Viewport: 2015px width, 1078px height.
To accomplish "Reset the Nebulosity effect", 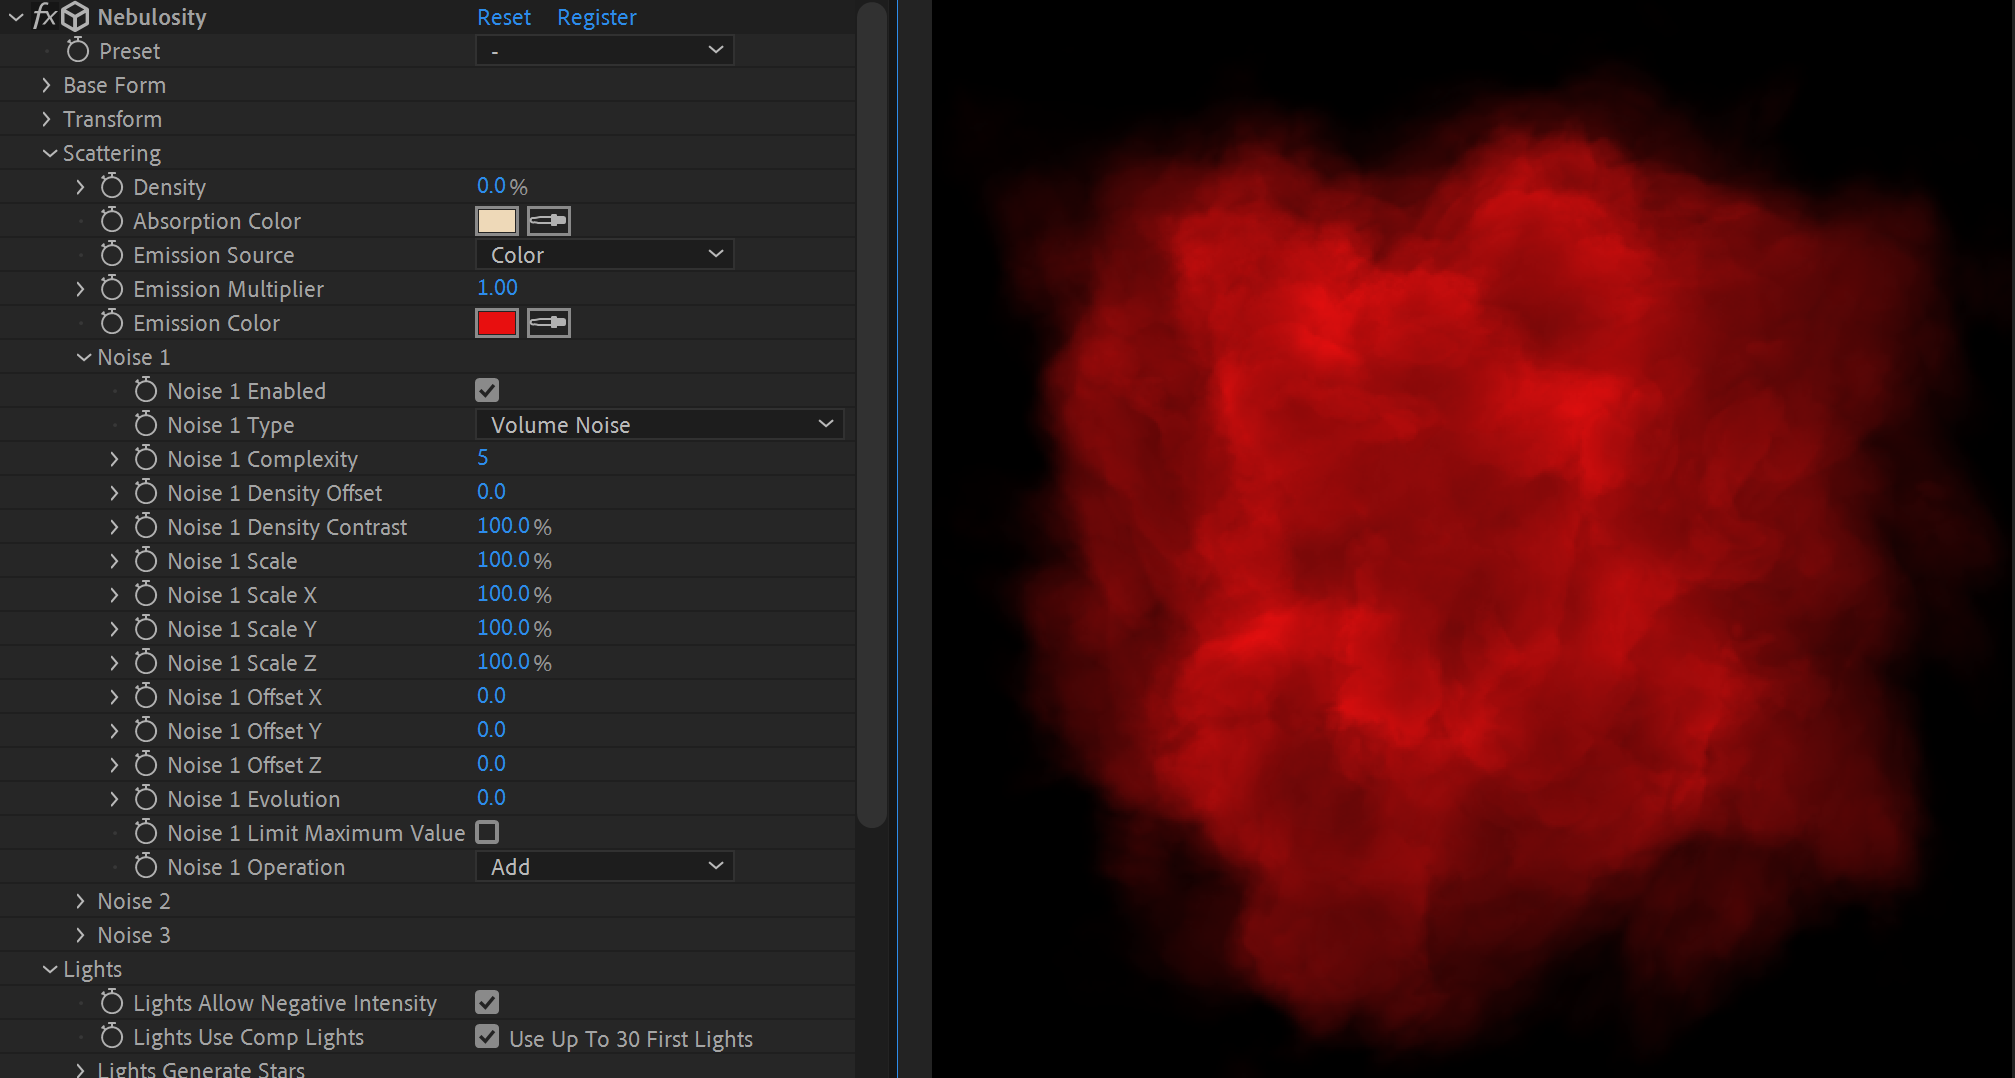I will tap(504, 17).
